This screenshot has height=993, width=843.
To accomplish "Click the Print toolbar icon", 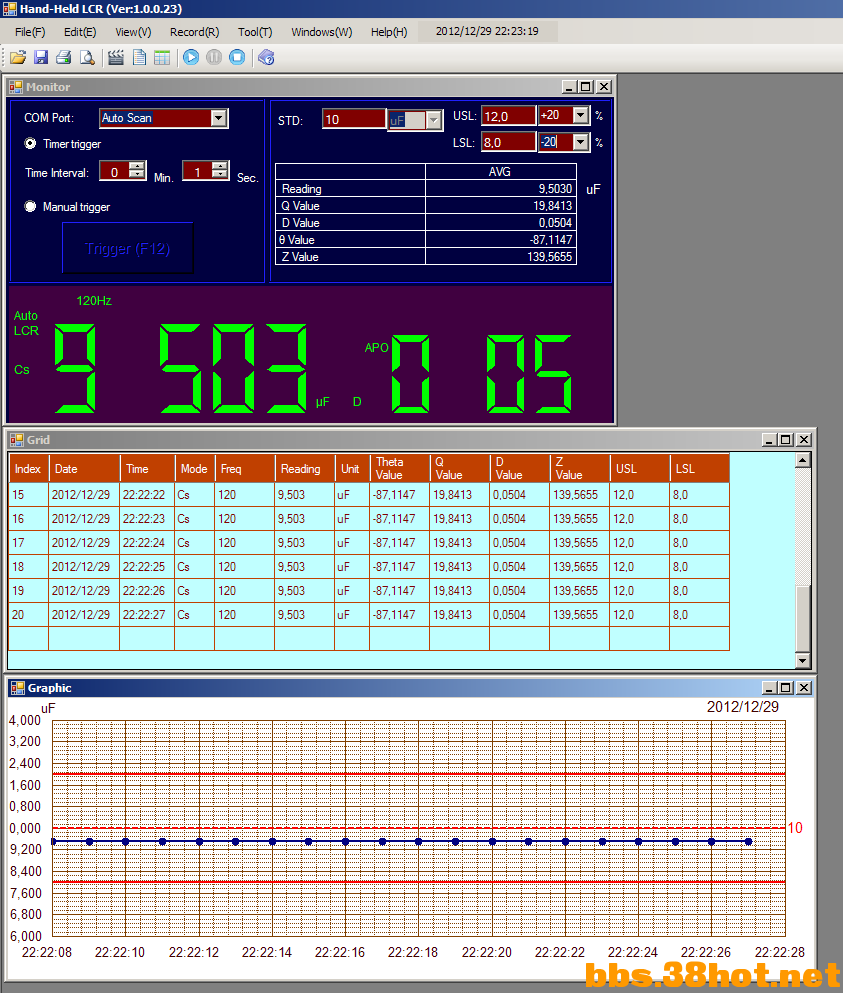I will [63, 58].
